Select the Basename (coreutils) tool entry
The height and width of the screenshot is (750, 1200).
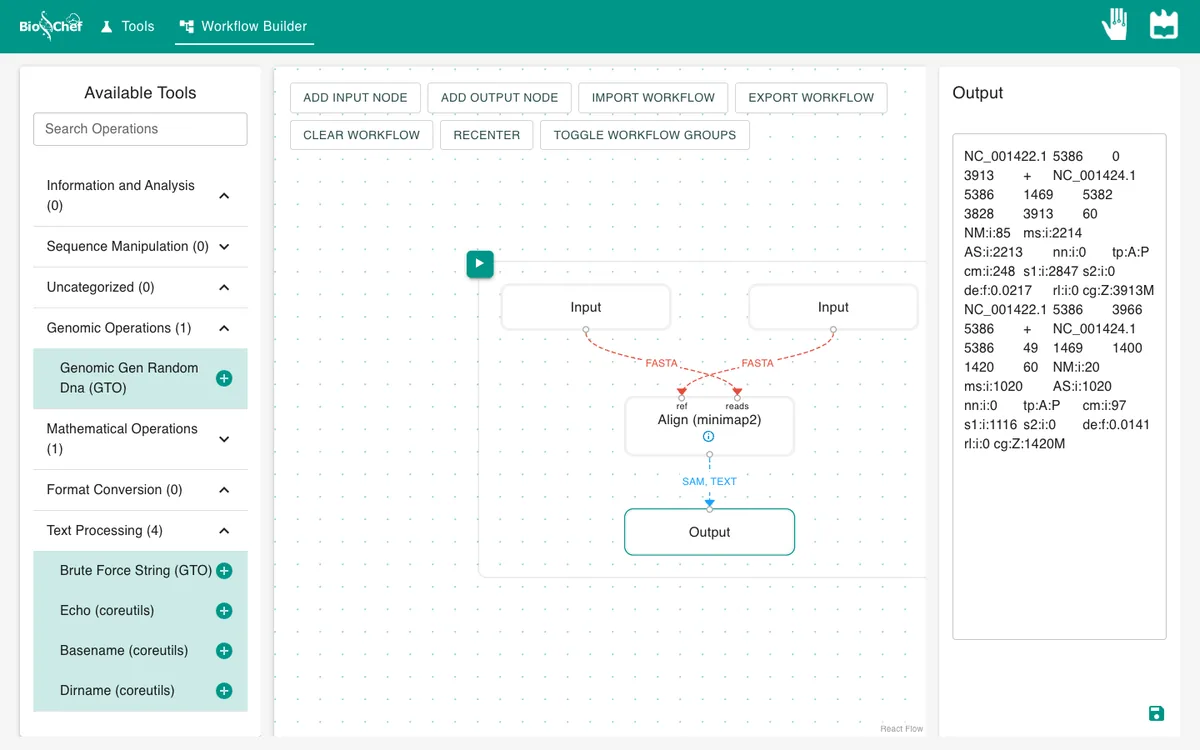pyautogui.click(x=140, y=651)
